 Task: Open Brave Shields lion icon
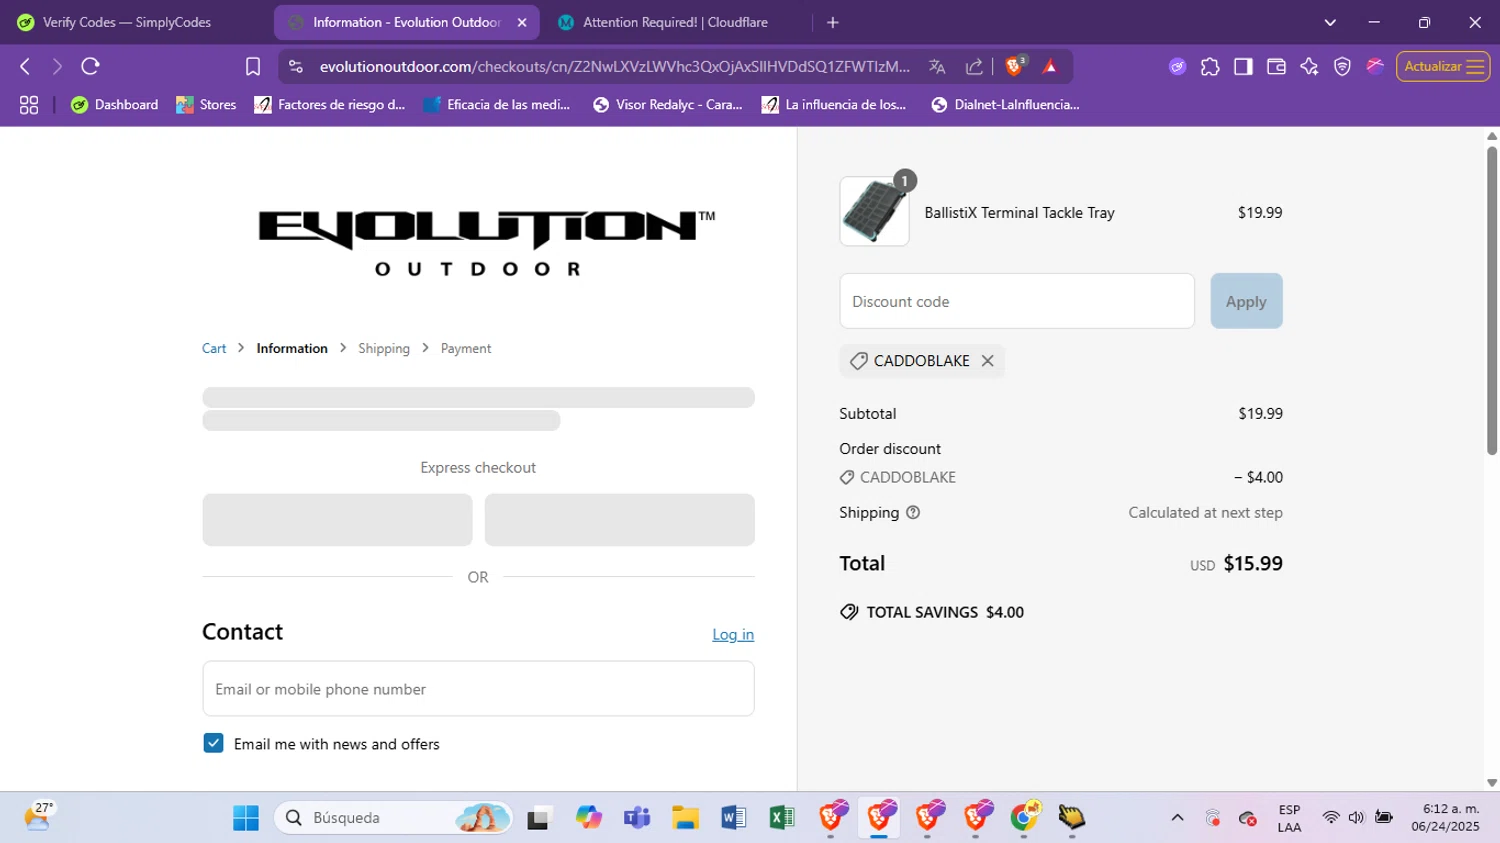(x=1015, y=66)
